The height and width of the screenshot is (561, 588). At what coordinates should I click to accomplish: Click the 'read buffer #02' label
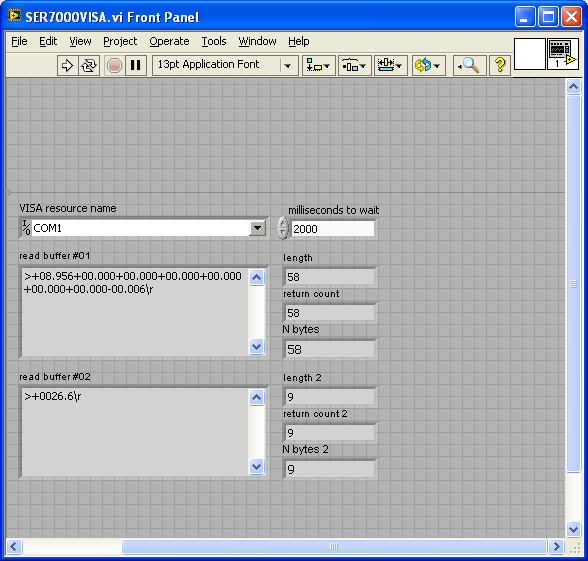(x=55, y=376)
